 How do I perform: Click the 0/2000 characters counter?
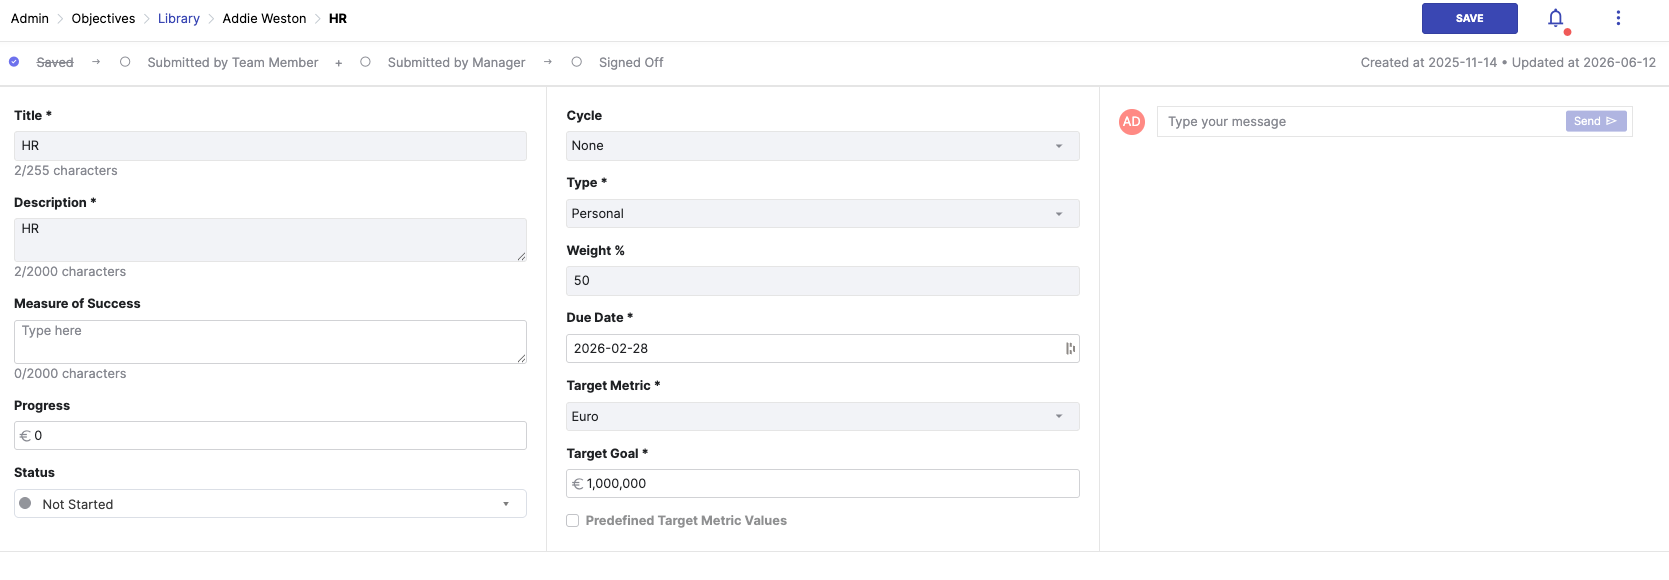pyautogui.click(x=70, y=374)
